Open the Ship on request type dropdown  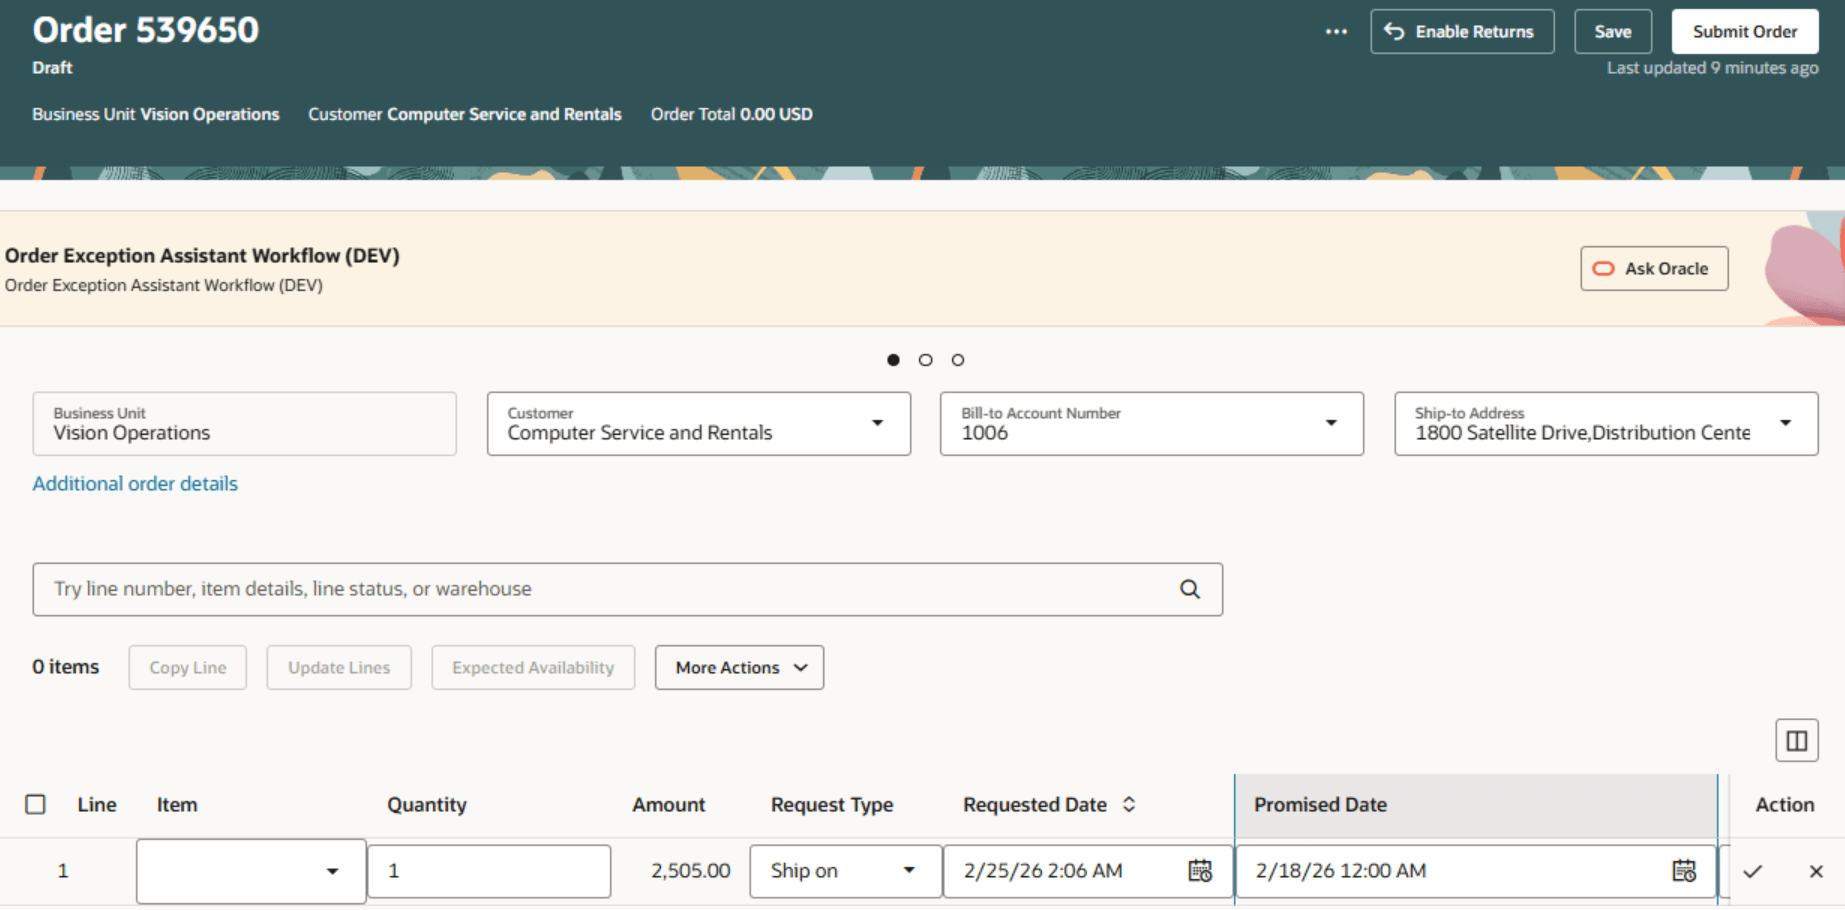pyautogui.click(x=909, y=871)
